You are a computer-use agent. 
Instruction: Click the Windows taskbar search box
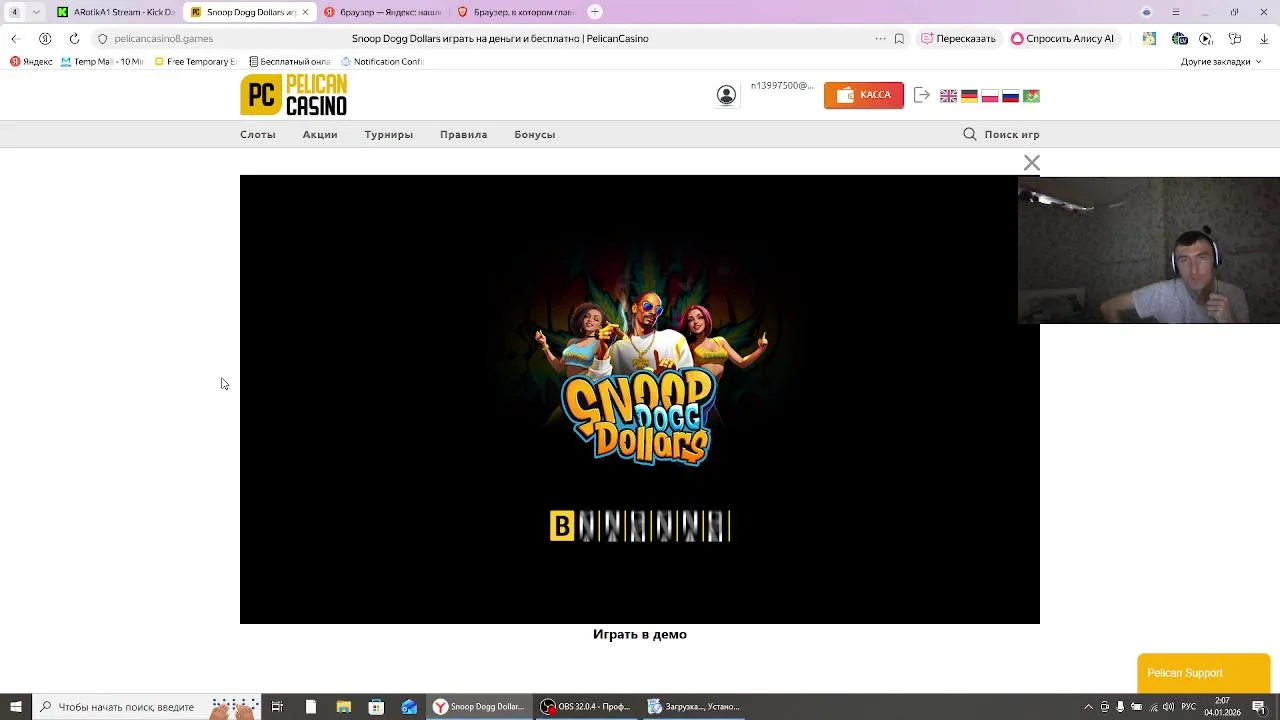[x=146, y=707]
